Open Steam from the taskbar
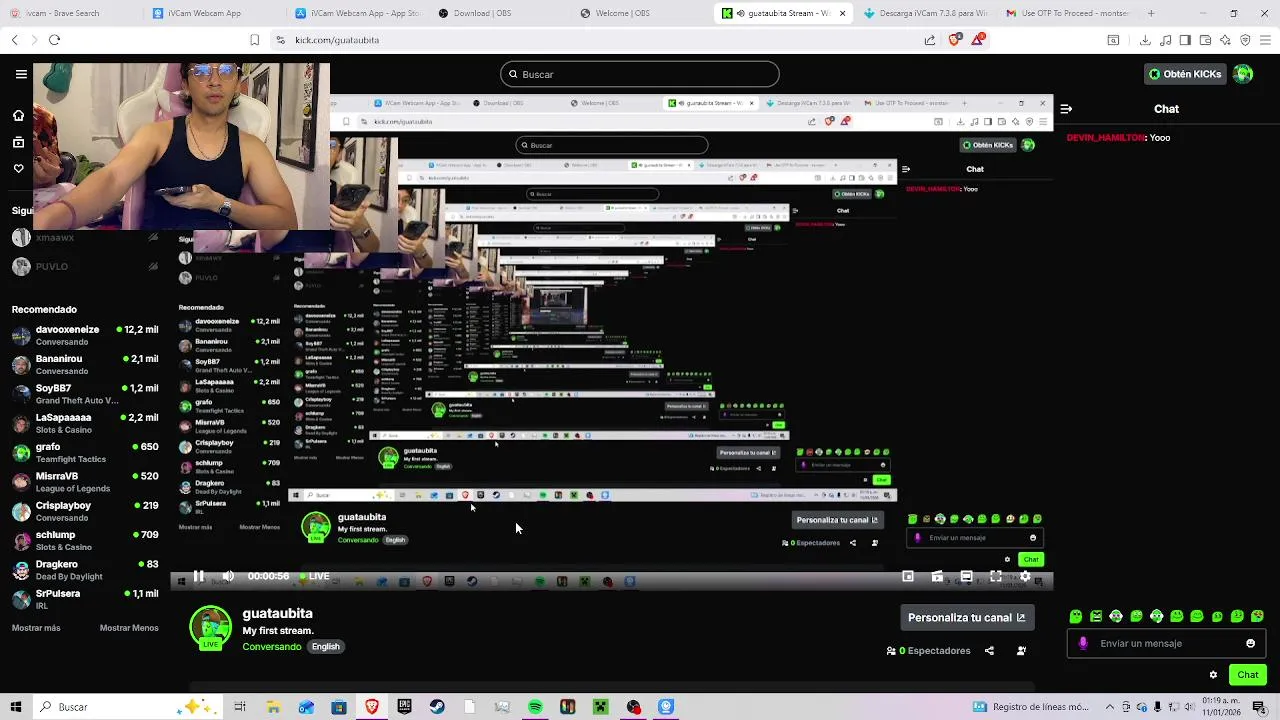Image resolution: width=1280 pixels, height=720 pixels. 437,707
